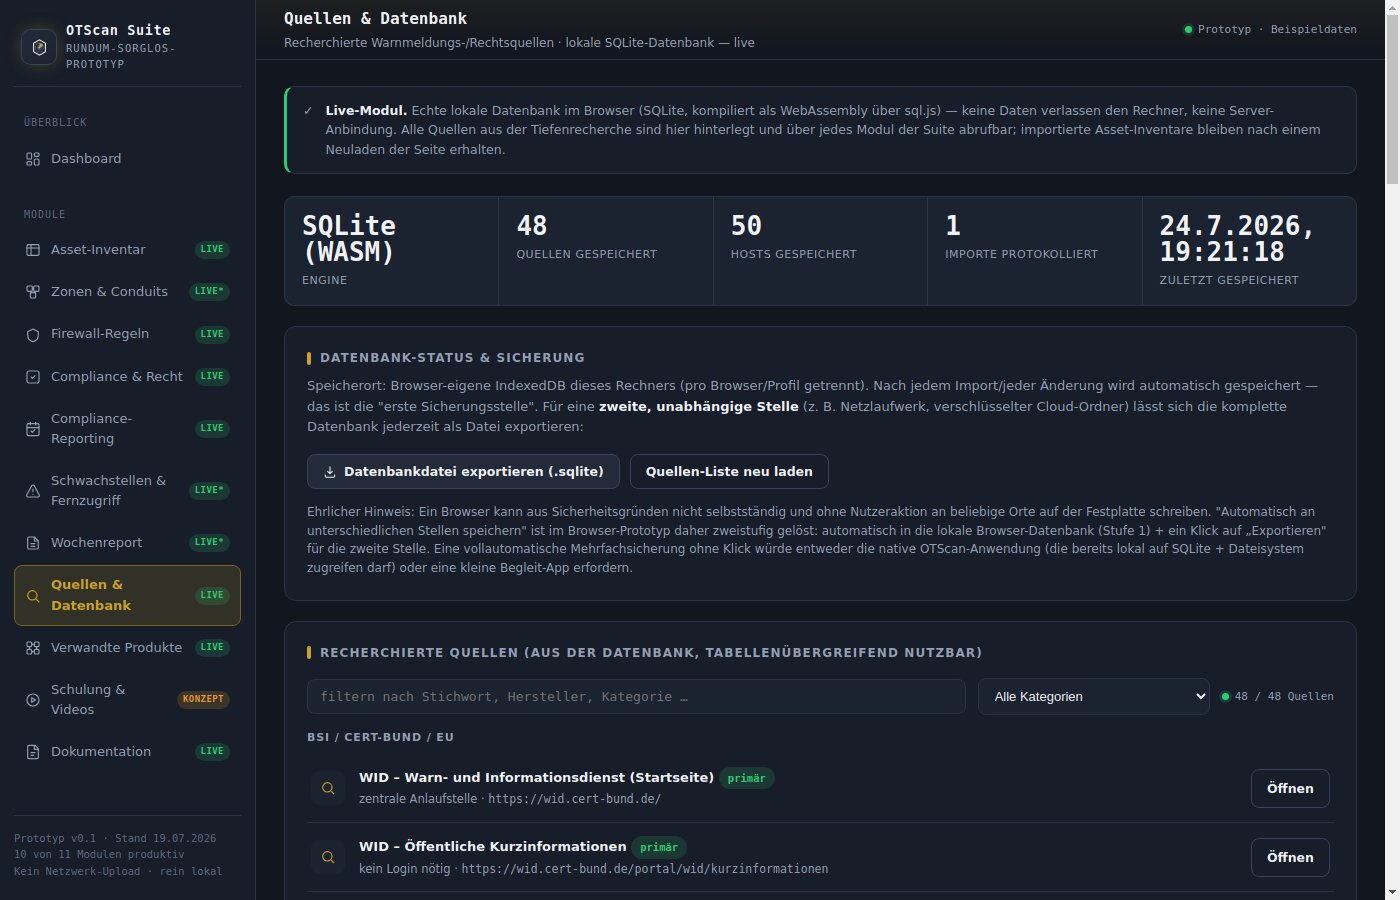
Task: Click magnifier icon beside WID Startseite entry
Action: pos(327,789)
